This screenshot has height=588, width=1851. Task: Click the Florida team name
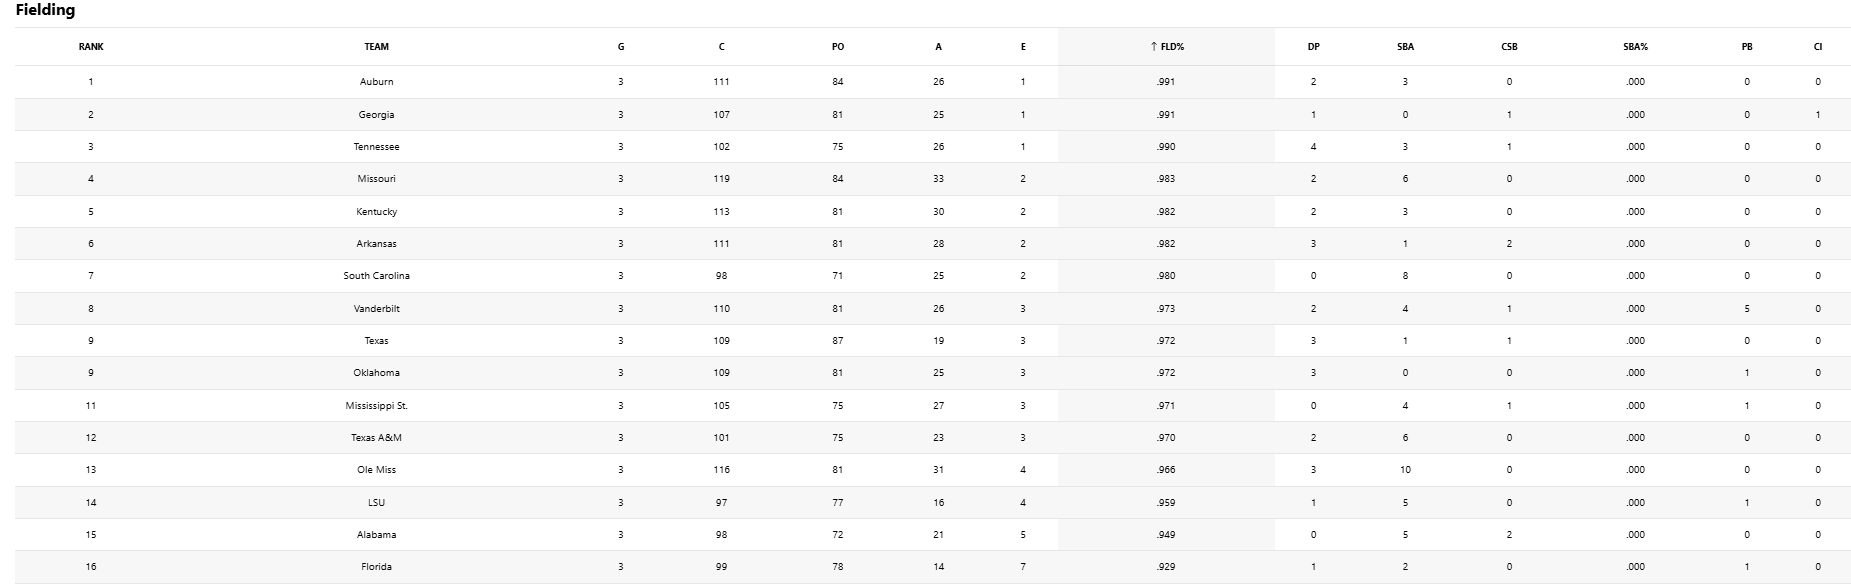[x=376, y=567]
